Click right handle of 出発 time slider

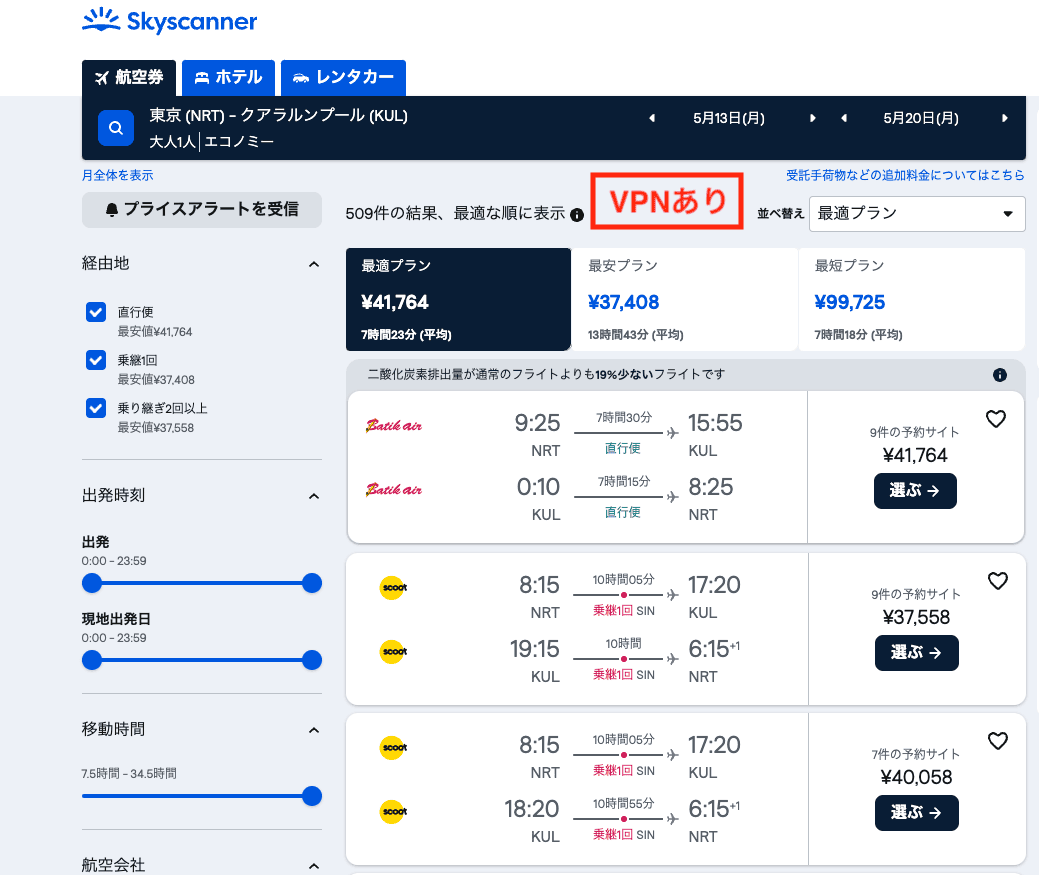click(x=311, y=584)
